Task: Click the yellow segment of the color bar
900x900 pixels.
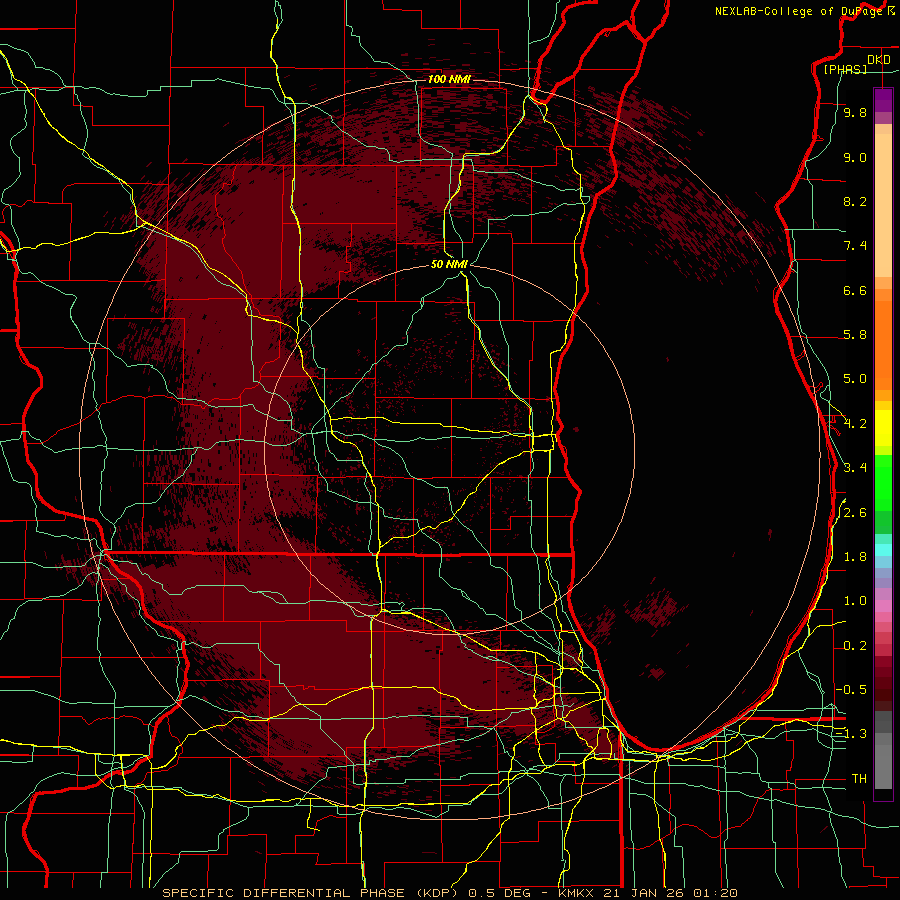Action: pyautogui.click(x=883, y=428)
